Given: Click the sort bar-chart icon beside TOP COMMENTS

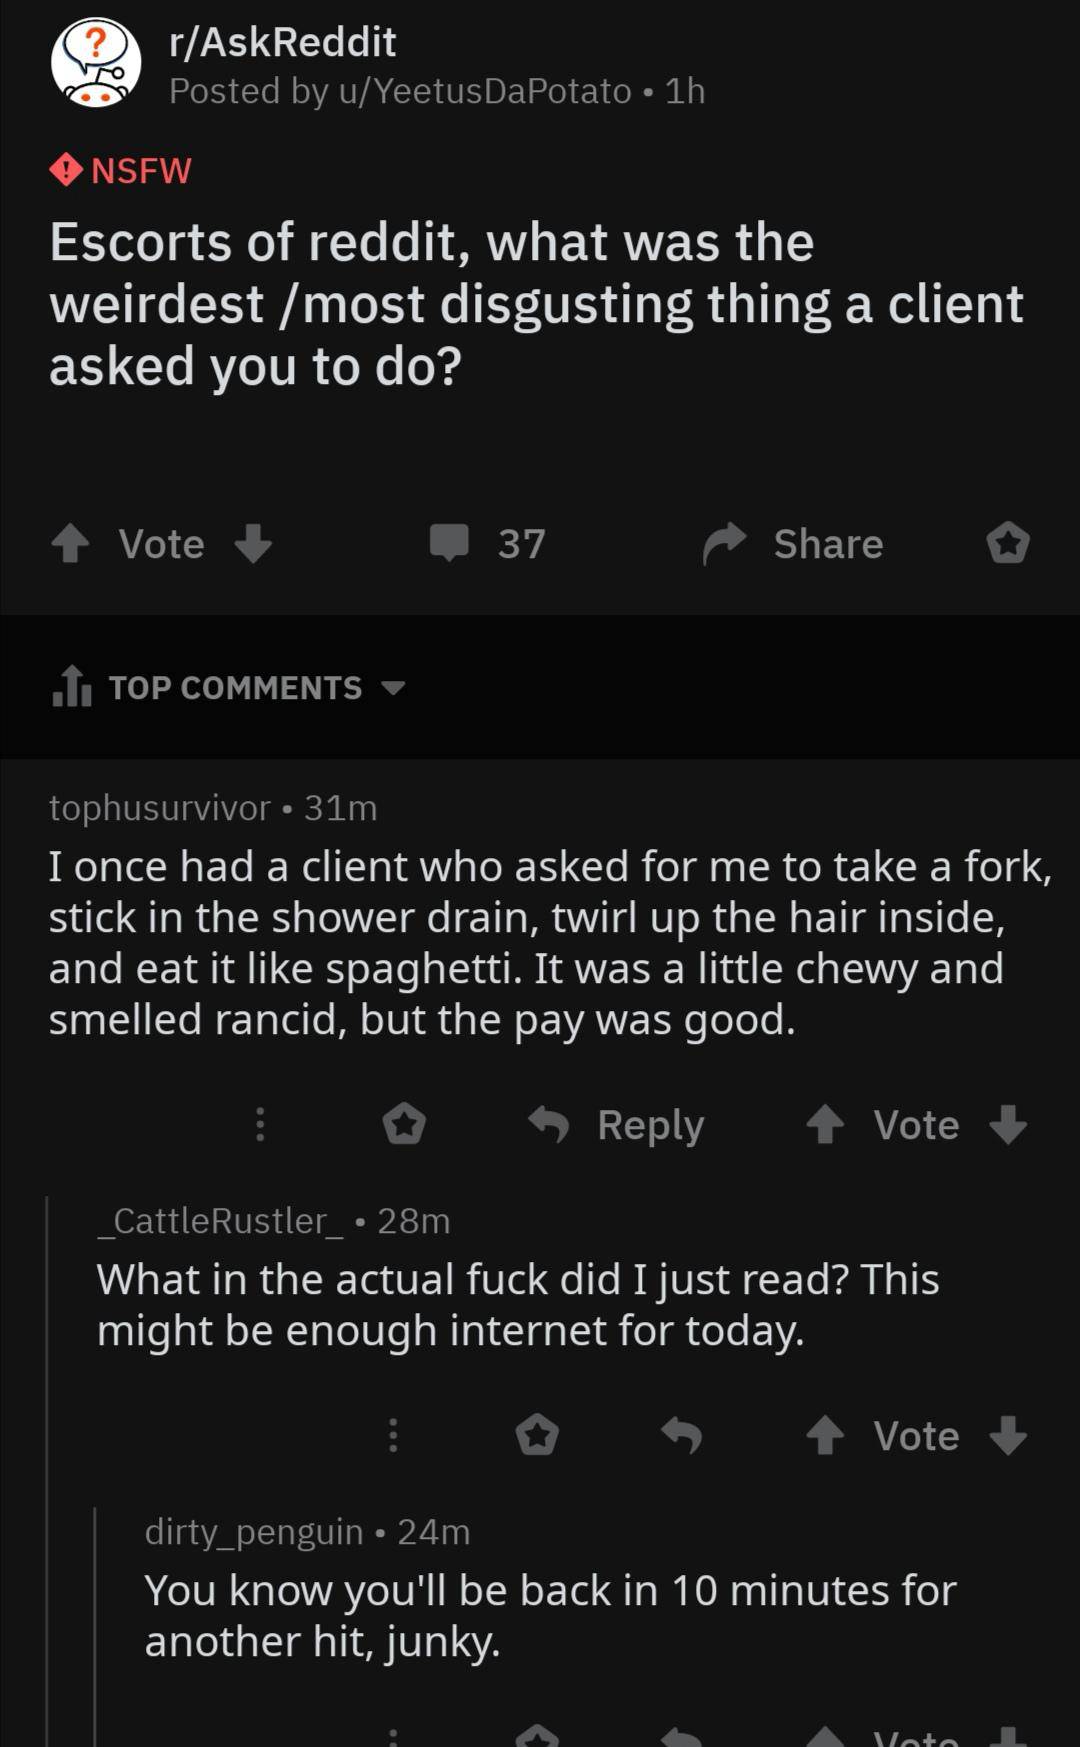Looking at the screenshot, I should [x=68, y=687].
